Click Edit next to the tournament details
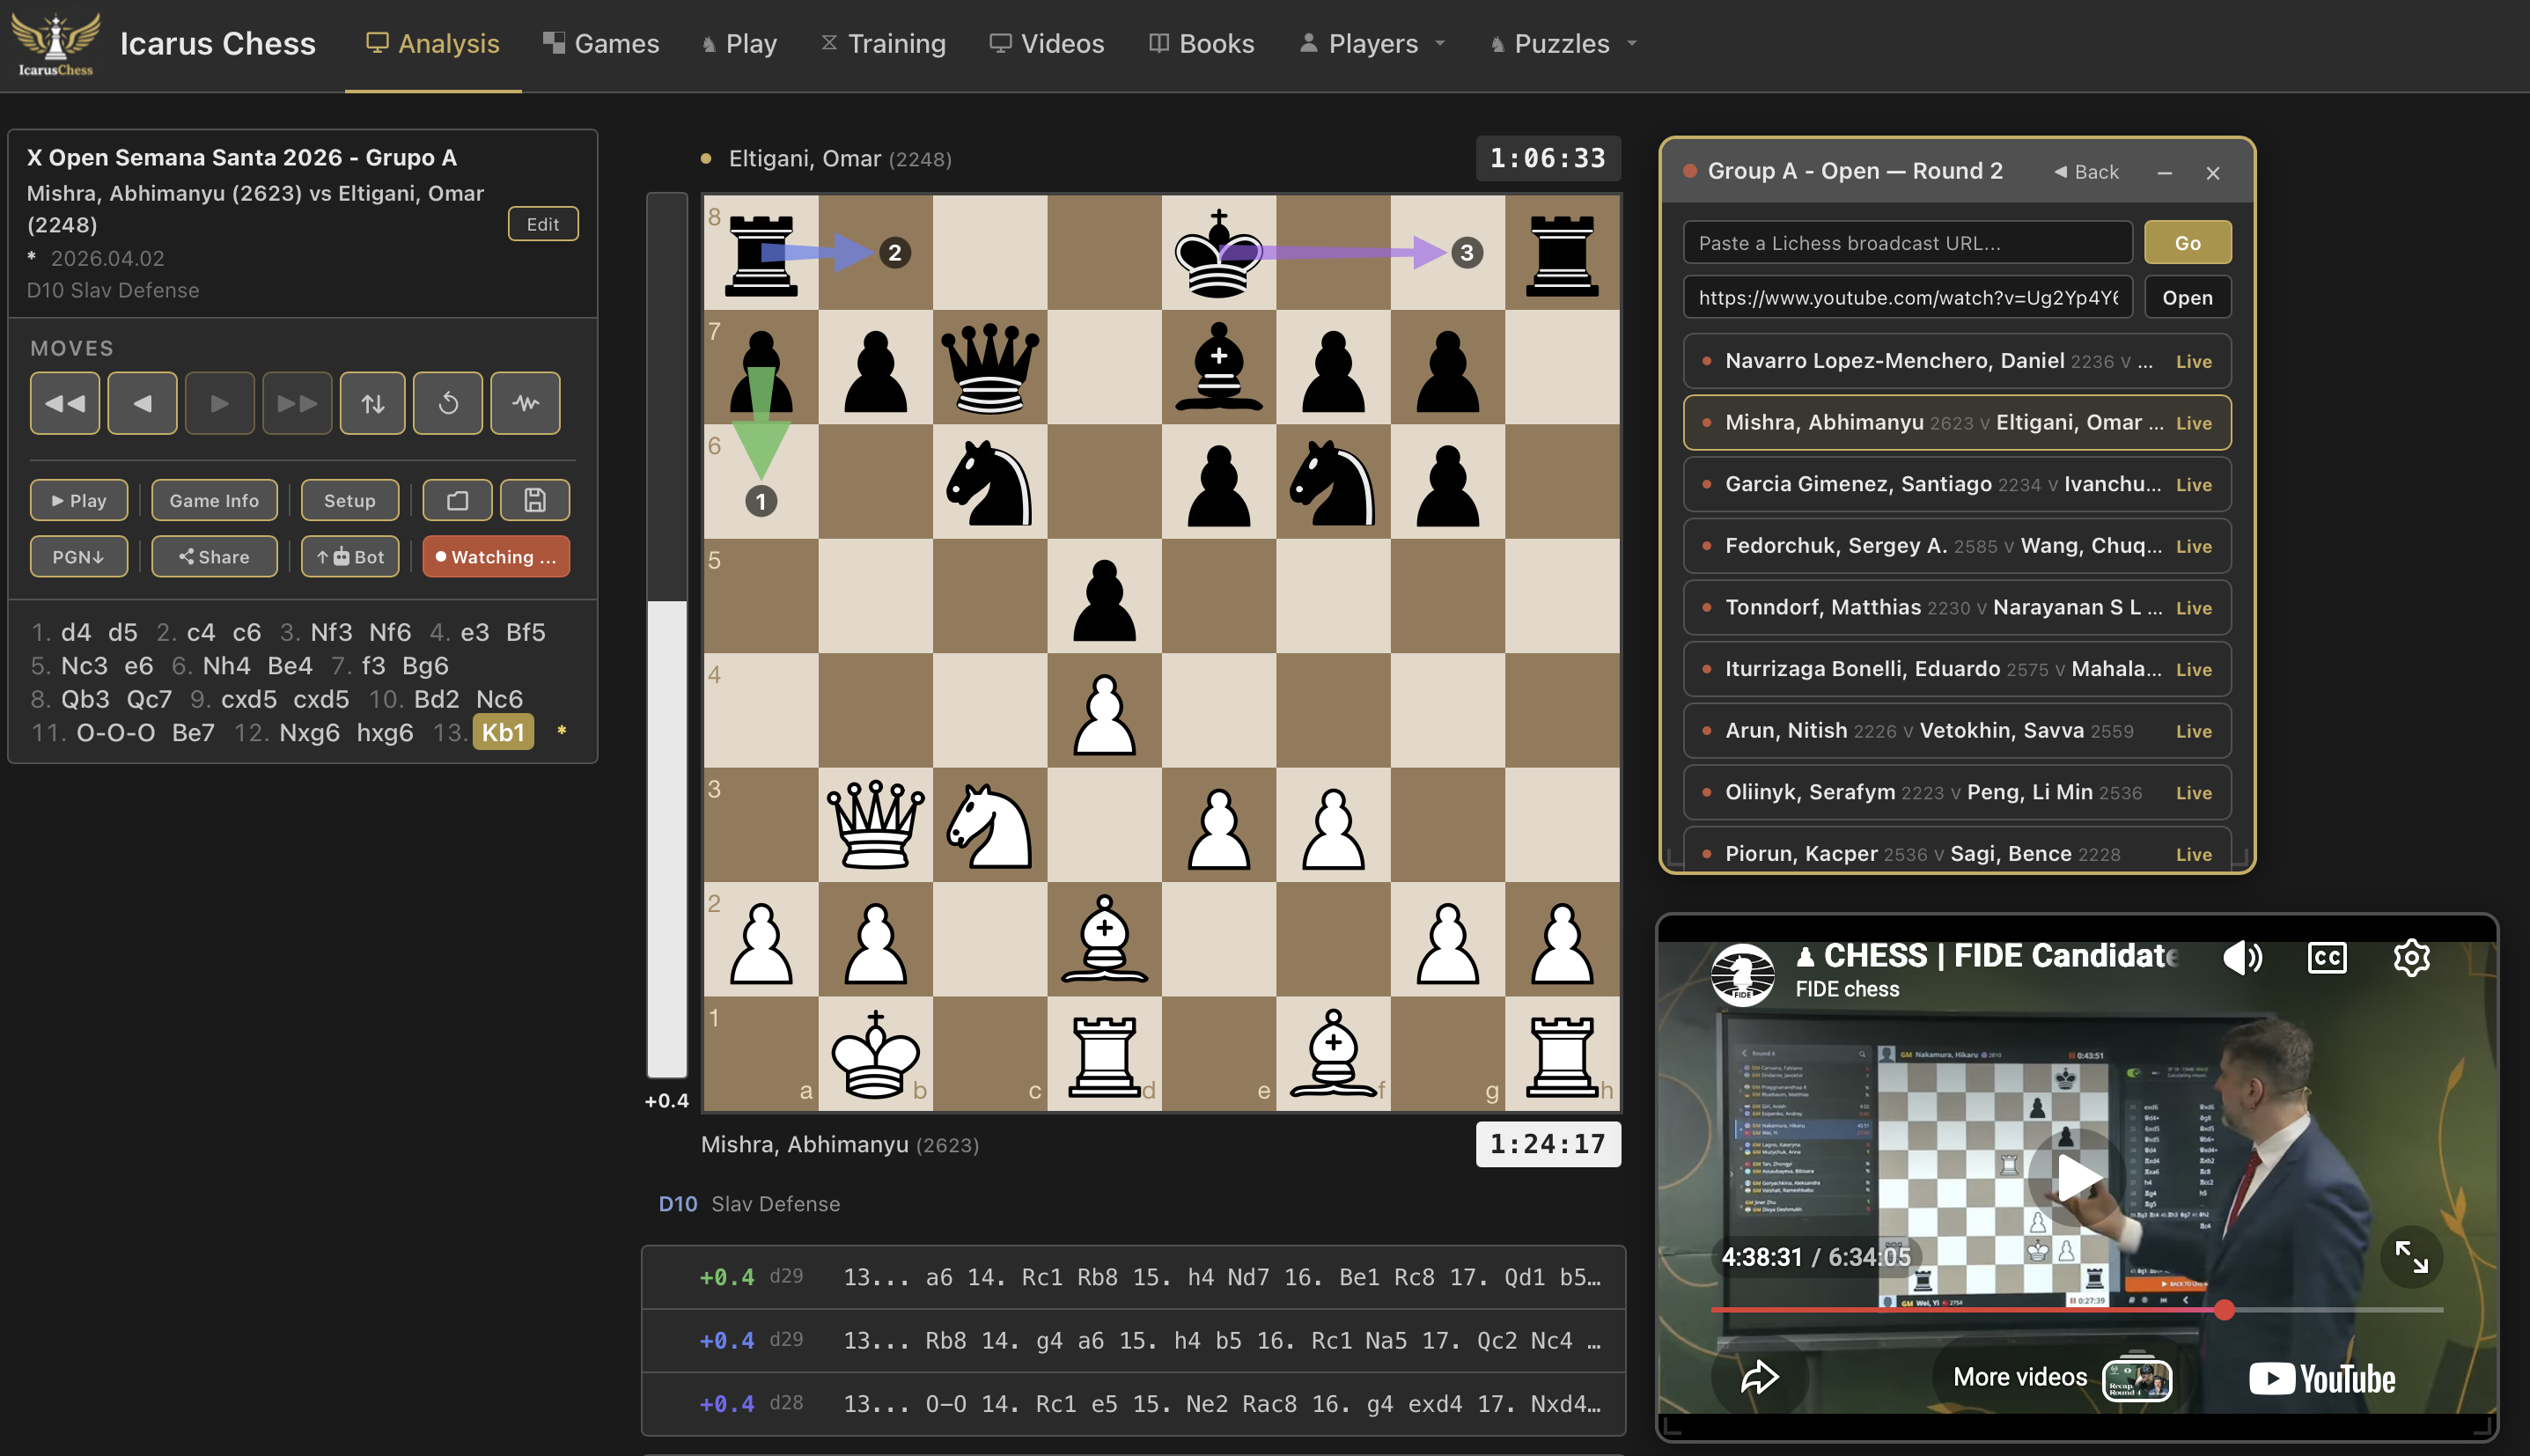This screenshot has height=1456, width=2530. [542, 223]
